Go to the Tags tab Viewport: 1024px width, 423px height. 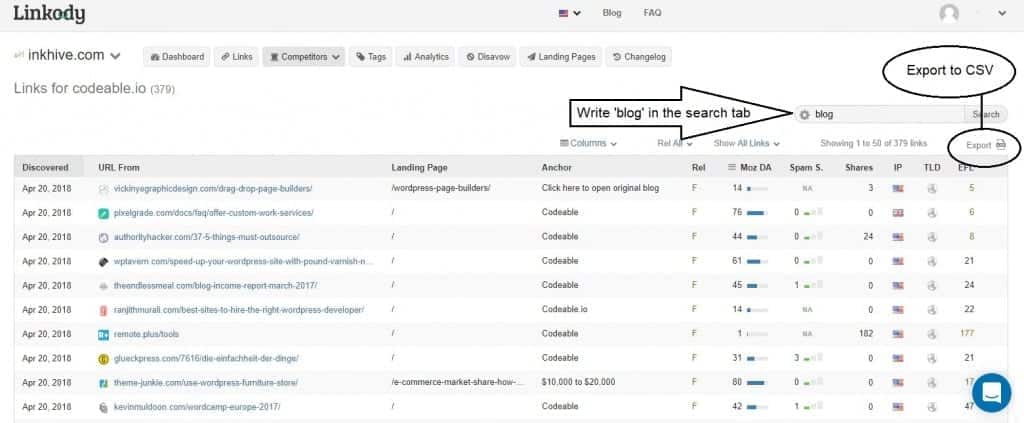[x=371, y=57]
